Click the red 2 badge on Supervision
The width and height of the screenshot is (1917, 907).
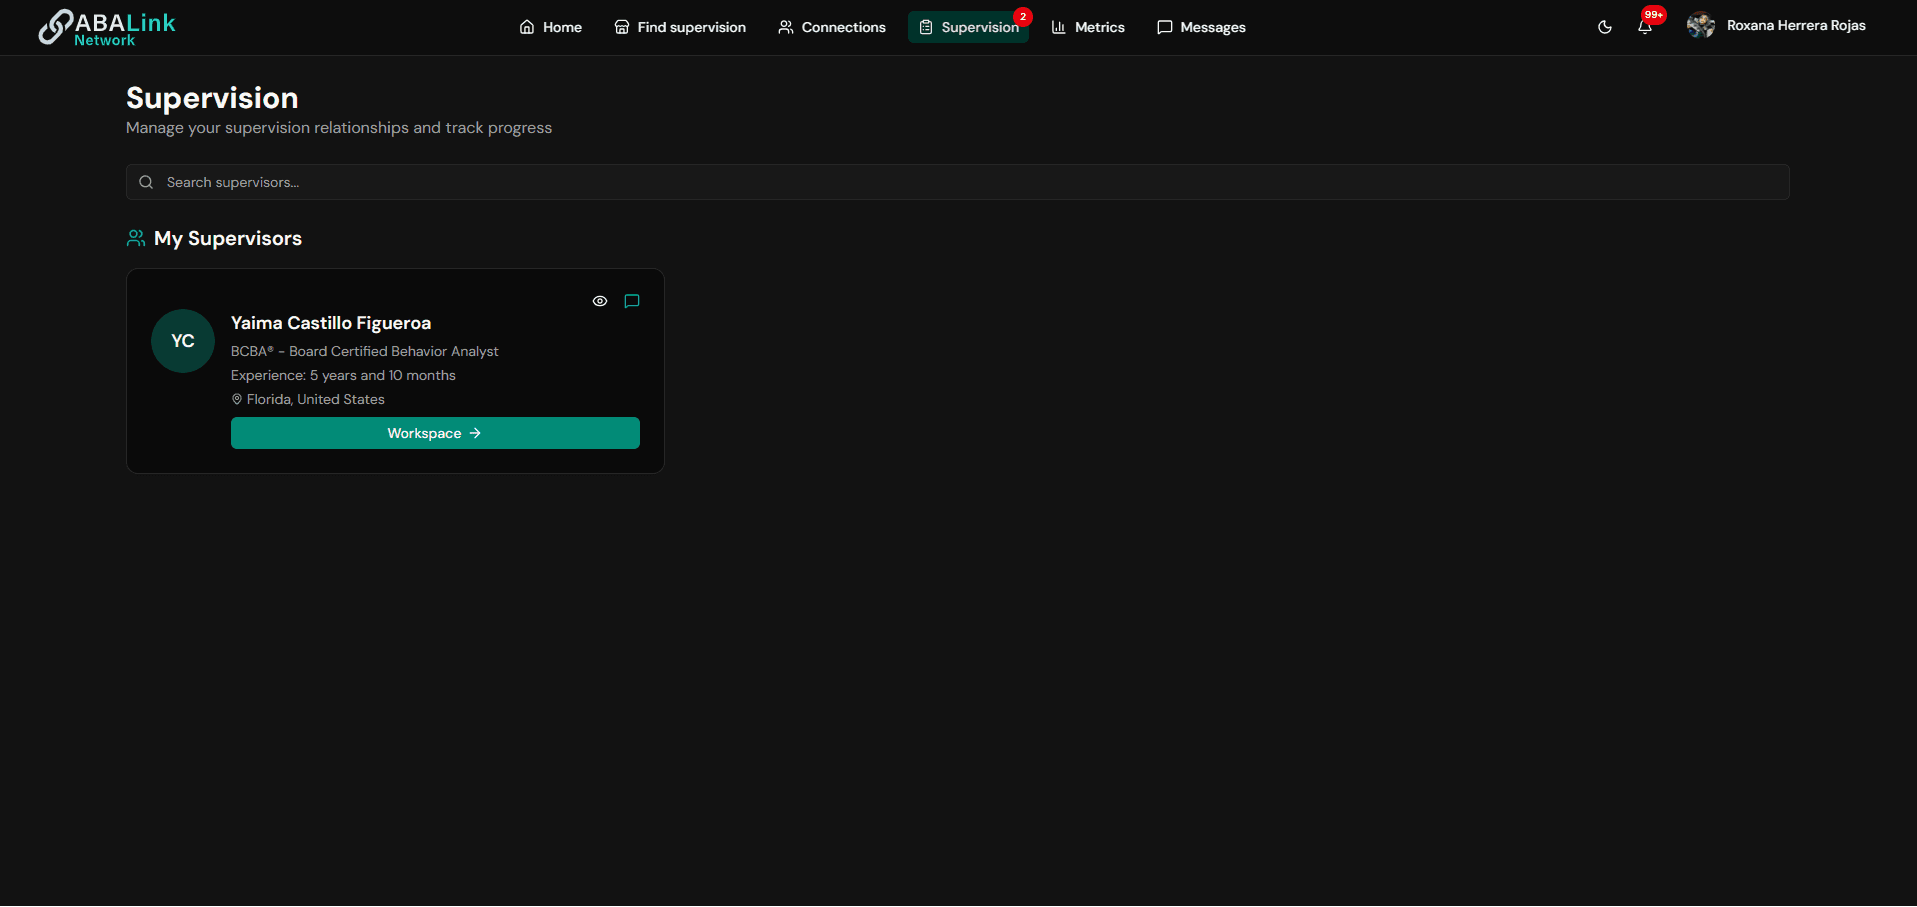tap(1023, 17)
